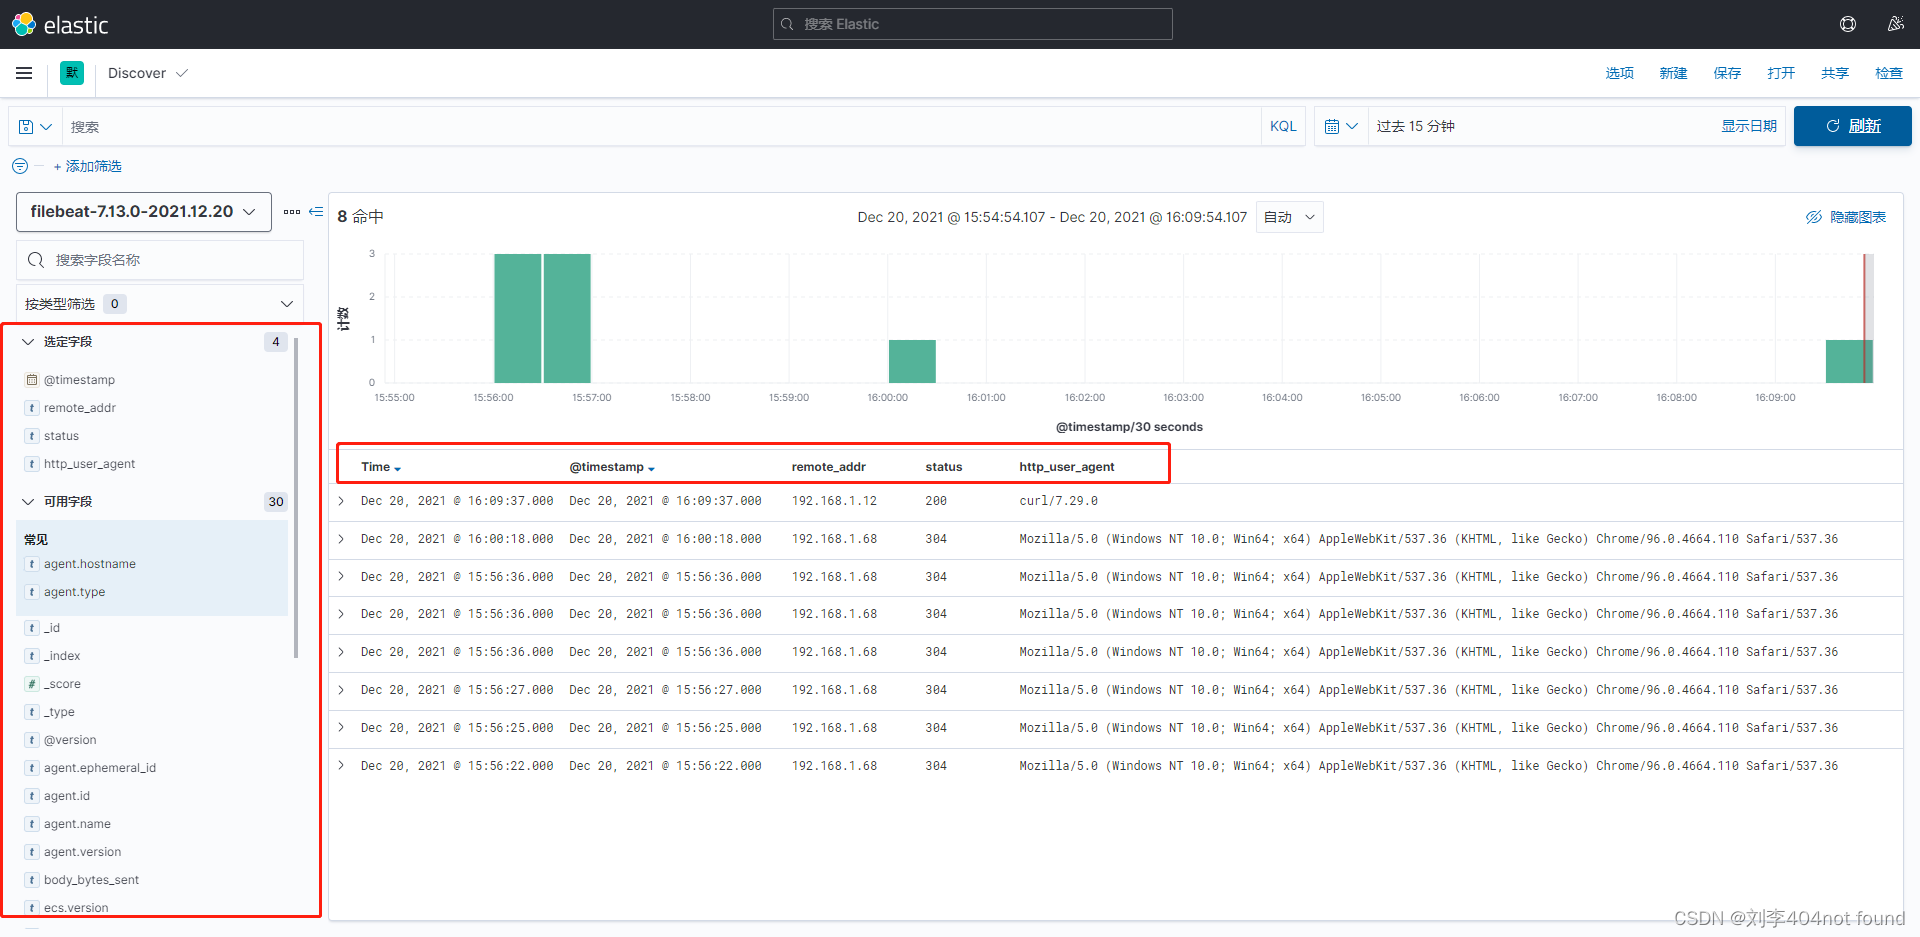Expand the 15:56:25 log row

[341, 728]
